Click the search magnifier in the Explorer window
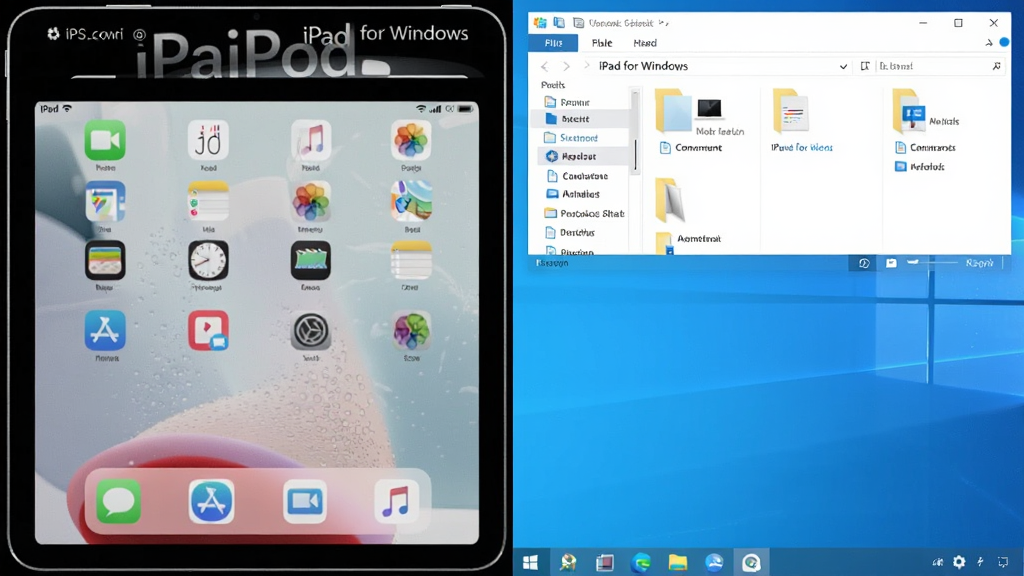 997,66
